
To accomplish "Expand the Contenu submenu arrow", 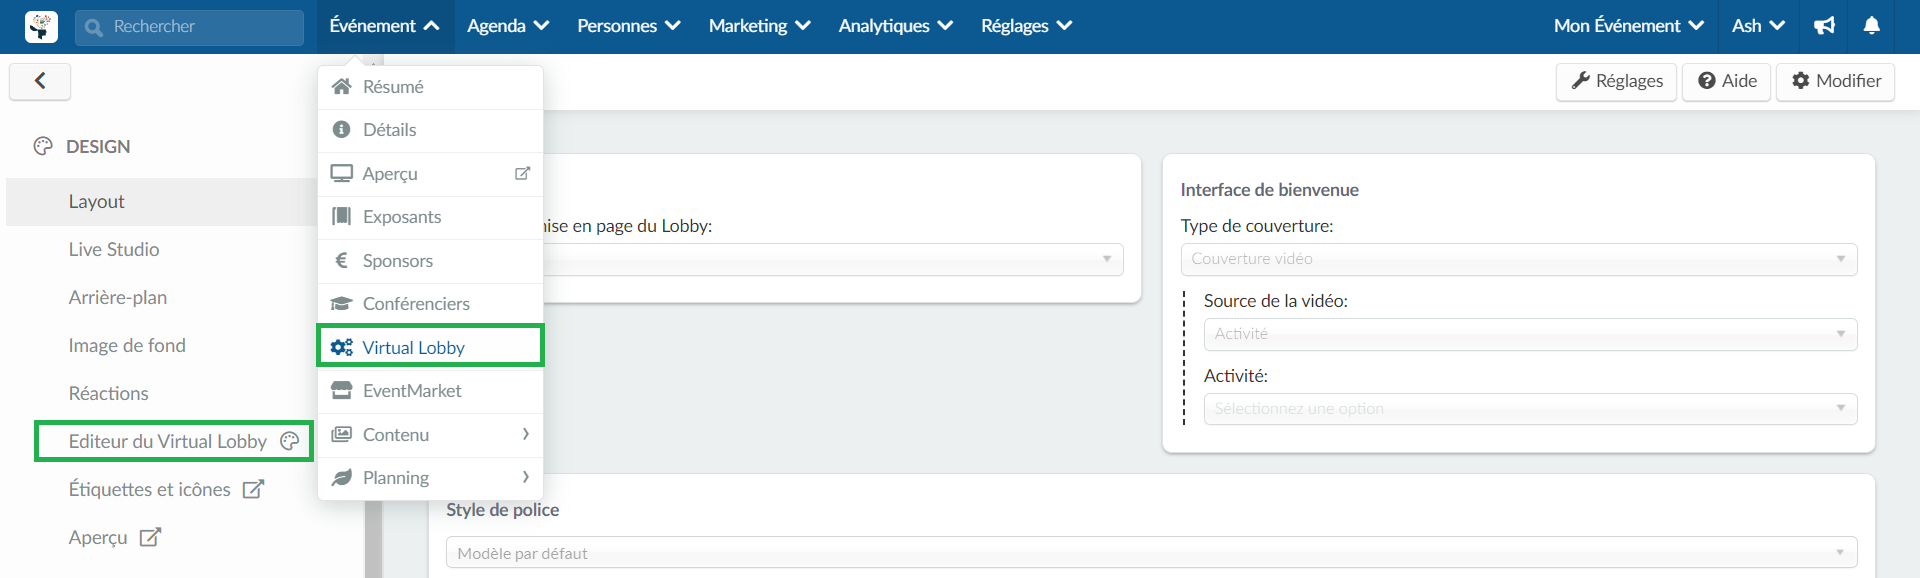I will (525, 434).
